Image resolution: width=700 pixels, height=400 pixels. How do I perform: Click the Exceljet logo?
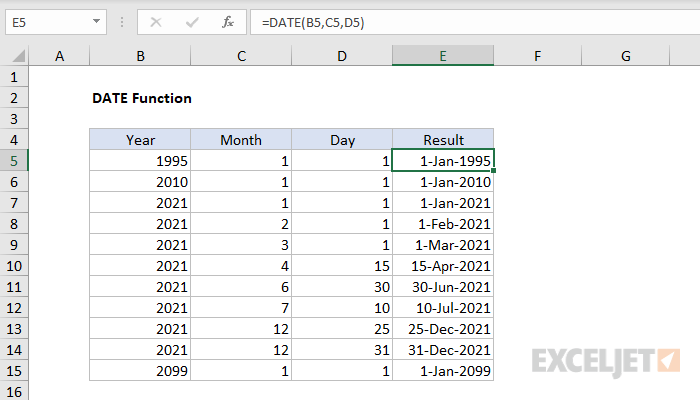pyautogui.click(x=607, y=358)
